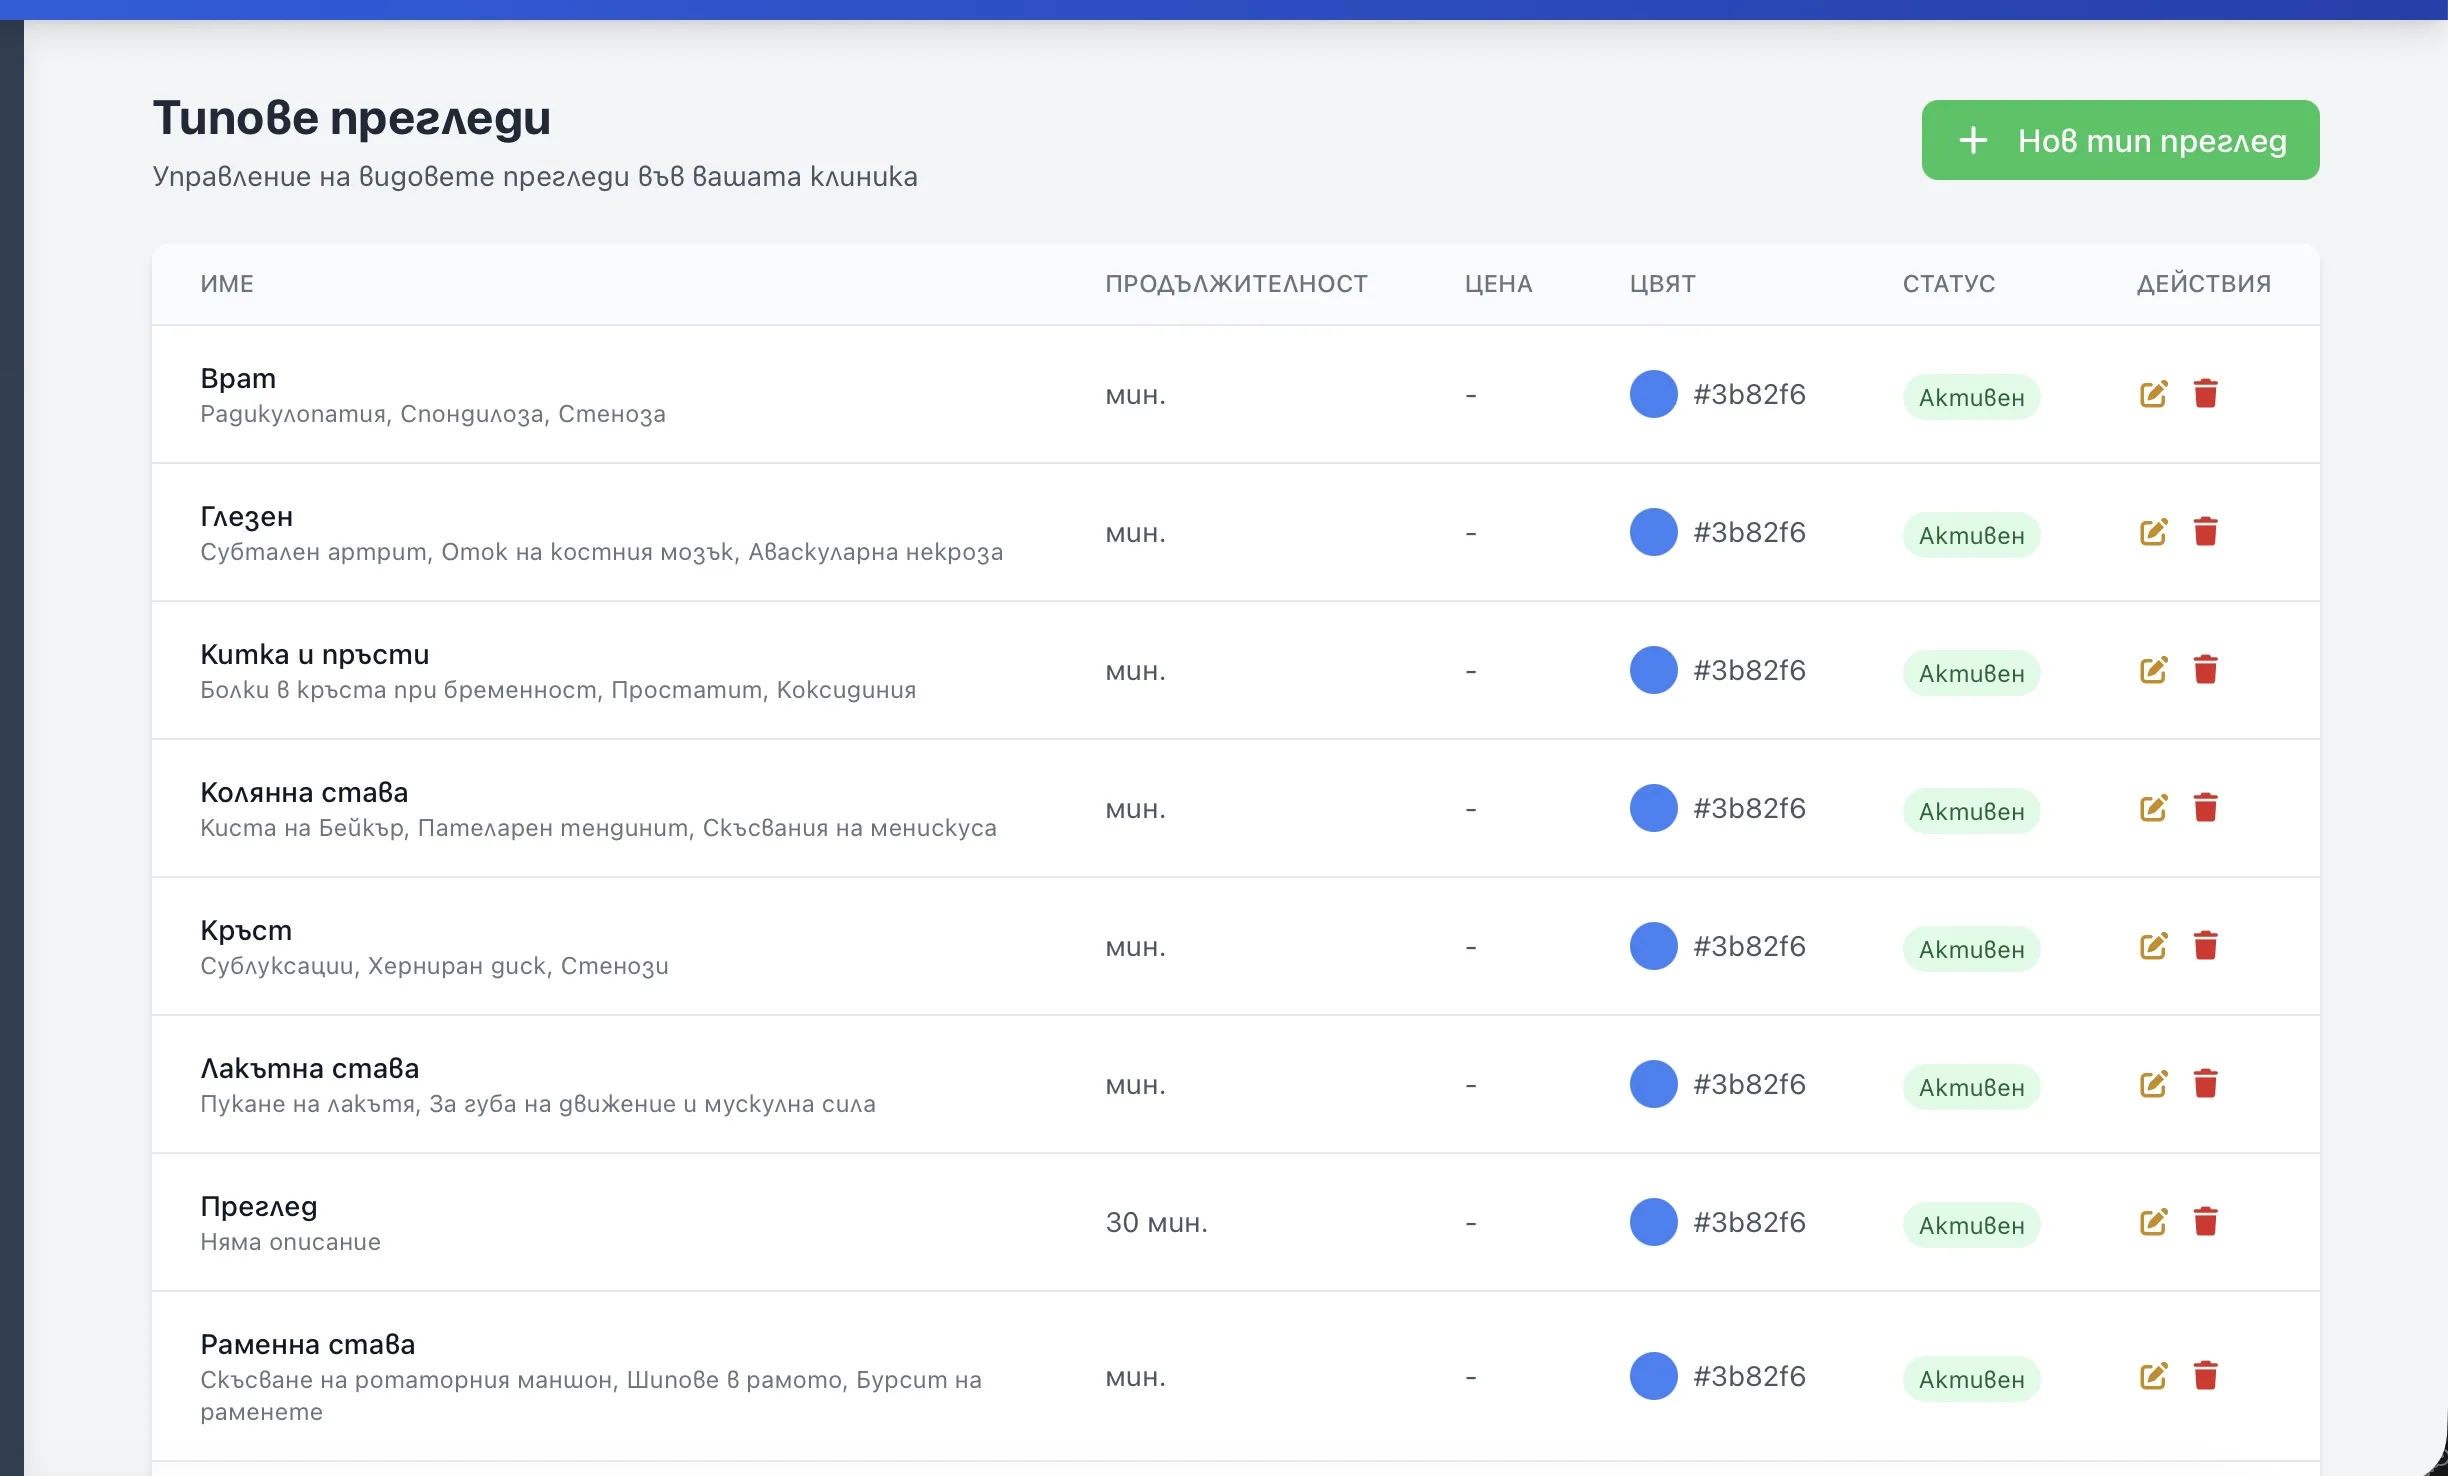Select the Име column header

tap(227, 284)
